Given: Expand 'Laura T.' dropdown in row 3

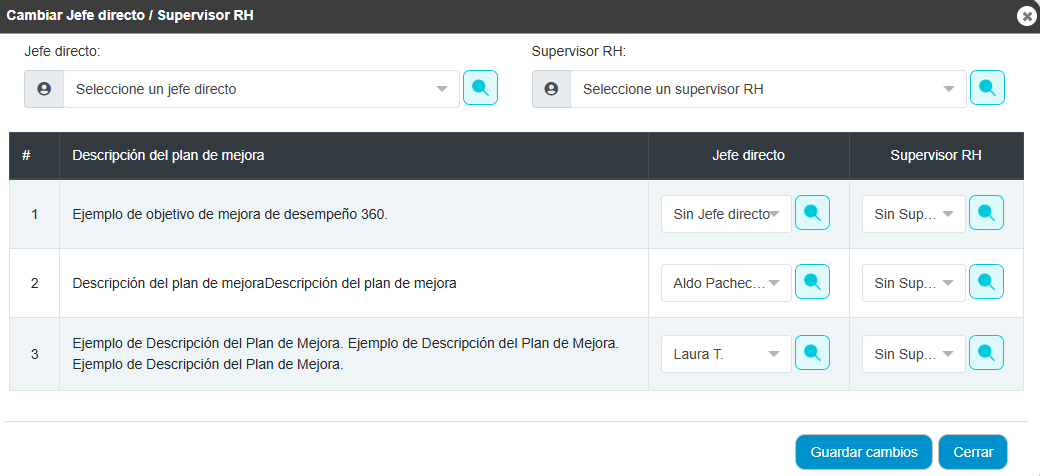Looking at the screenshot, I should click(726, 354).
